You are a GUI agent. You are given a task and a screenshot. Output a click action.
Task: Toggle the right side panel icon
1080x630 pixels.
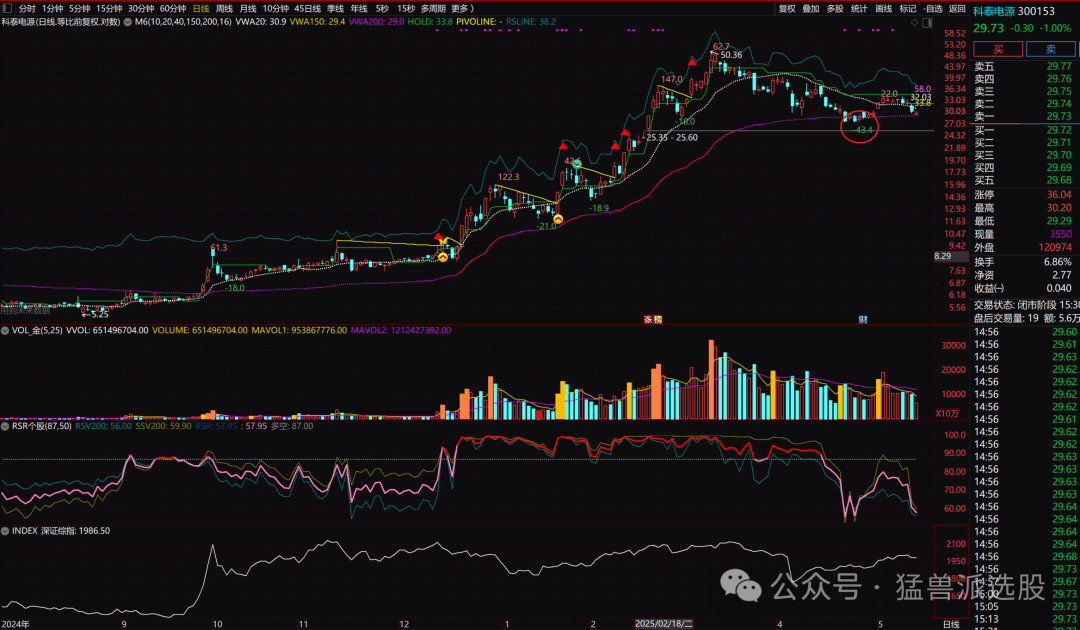point(927,23)
